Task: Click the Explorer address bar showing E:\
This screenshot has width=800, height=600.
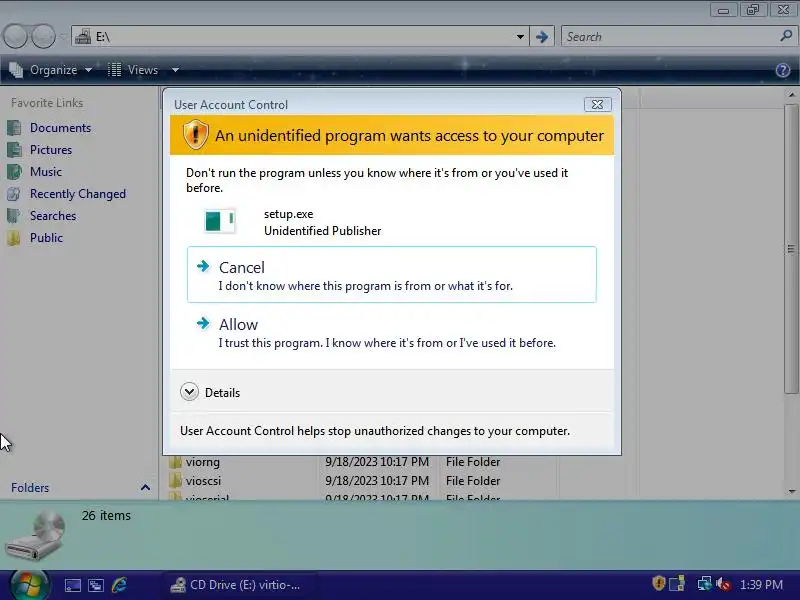Action: coord(298,36)
